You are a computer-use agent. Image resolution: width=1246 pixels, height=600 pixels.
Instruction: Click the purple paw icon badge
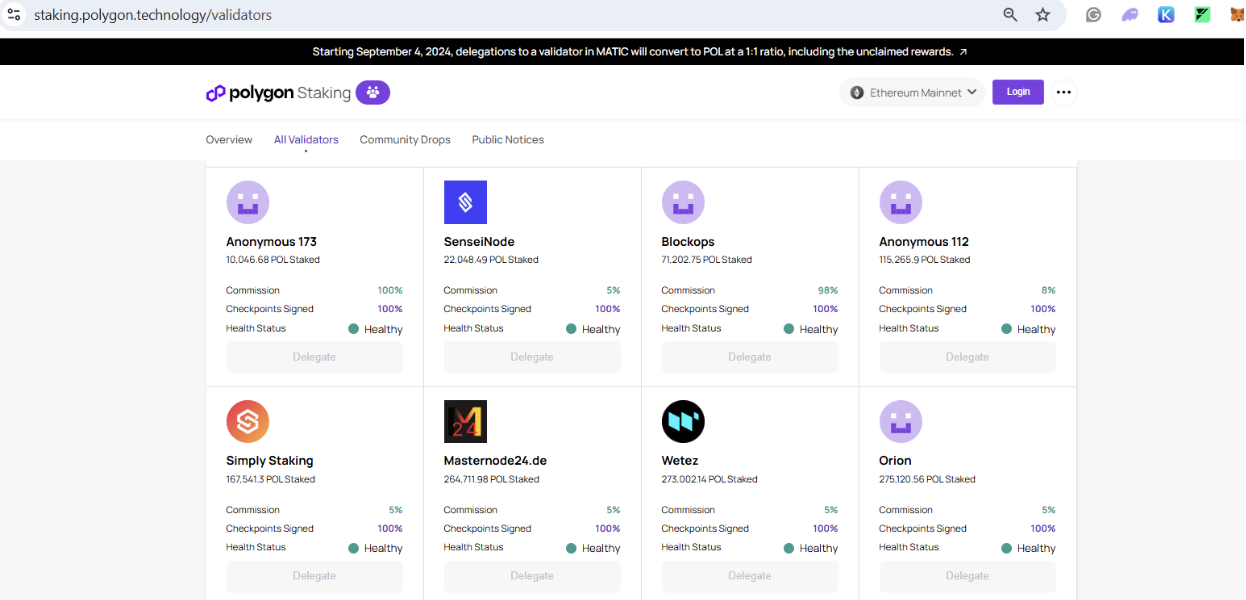point(373,93)
